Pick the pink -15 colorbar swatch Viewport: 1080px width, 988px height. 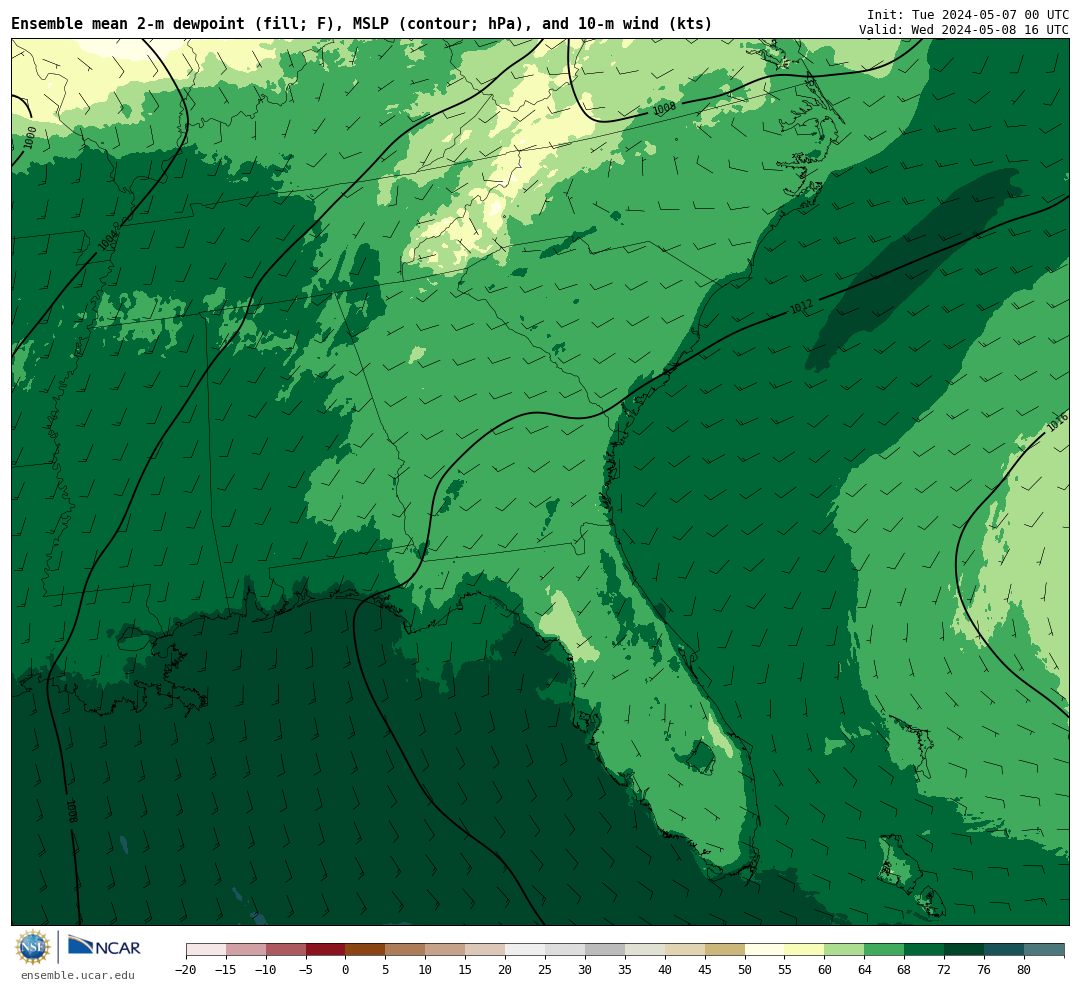pos(246,950)
